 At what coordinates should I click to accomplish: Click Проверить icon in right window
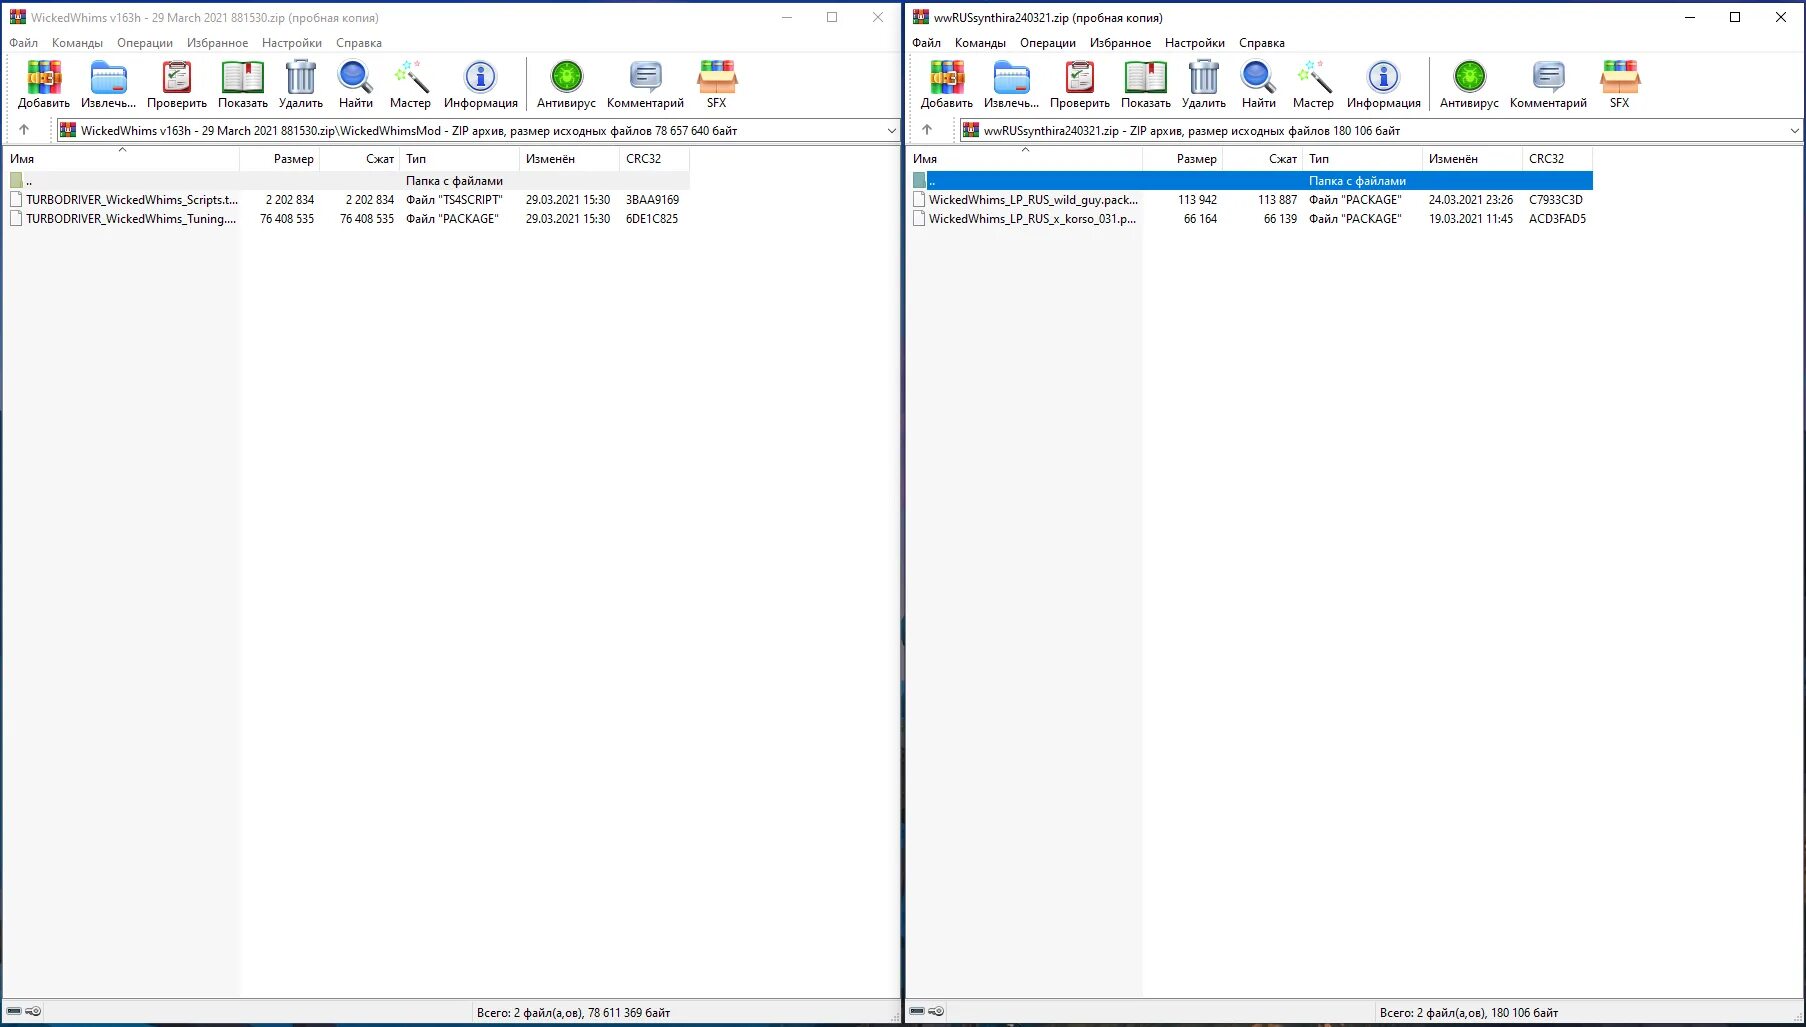(1080, 84)
